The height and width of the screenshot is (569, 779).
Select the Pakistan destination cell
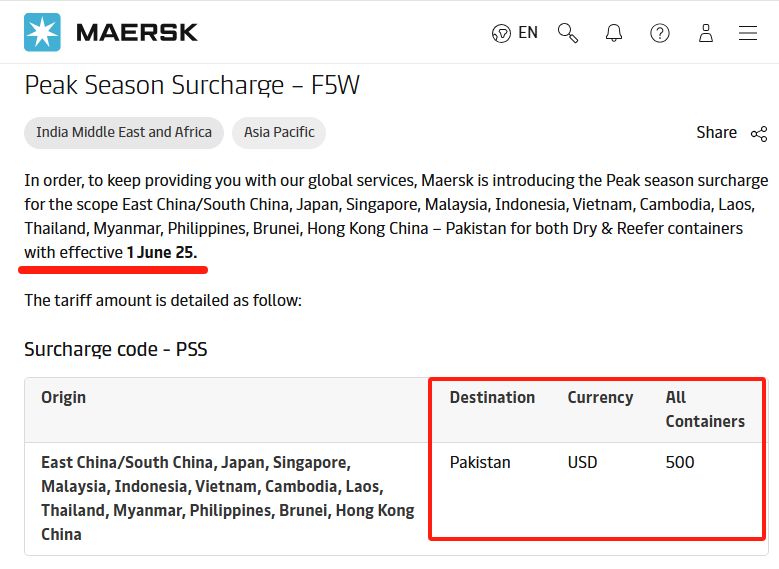pyautogui.click(x=480, y=463)
